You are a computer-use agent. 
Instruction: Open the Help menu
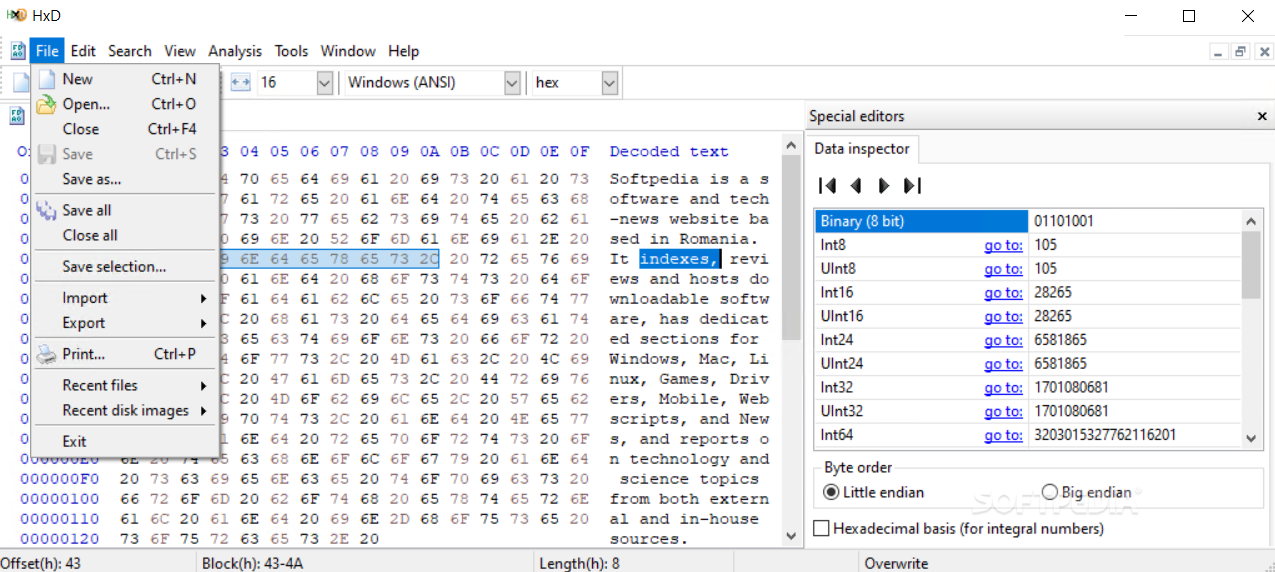[404, 51]
